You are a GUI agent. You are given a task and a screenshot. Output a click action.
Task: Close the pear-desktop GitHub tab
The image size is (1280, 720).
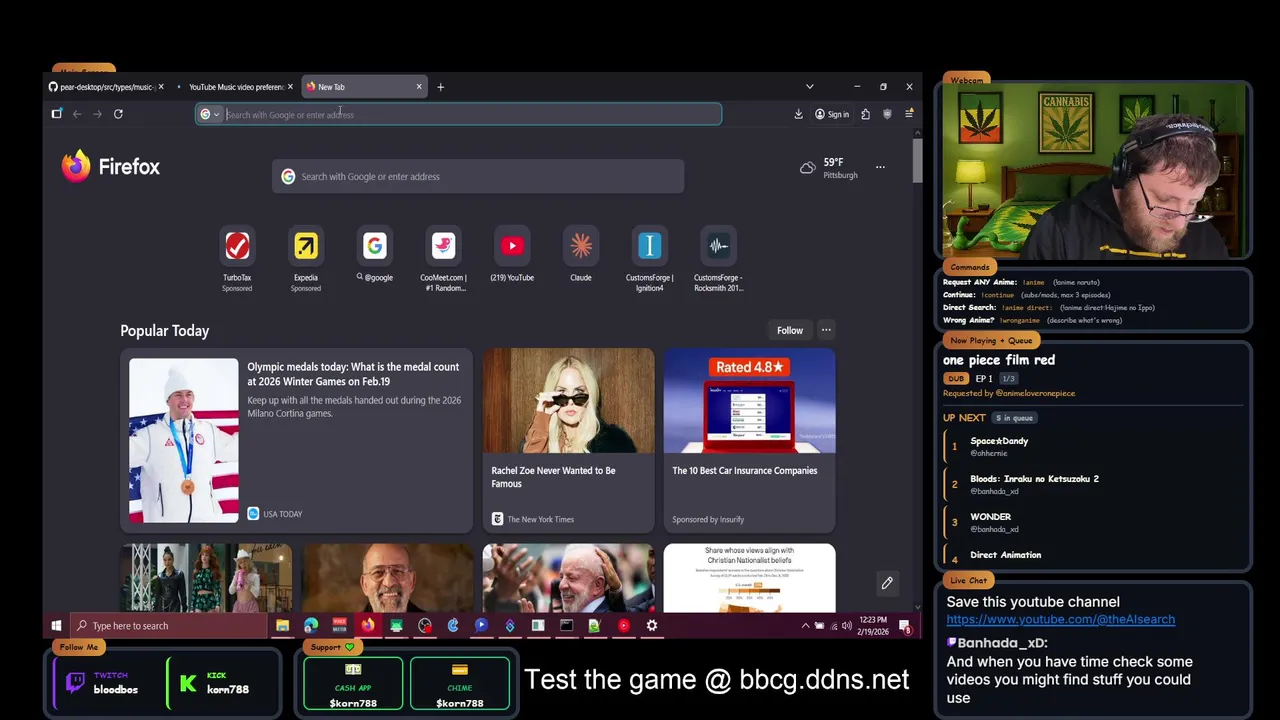tap(161, 87)
